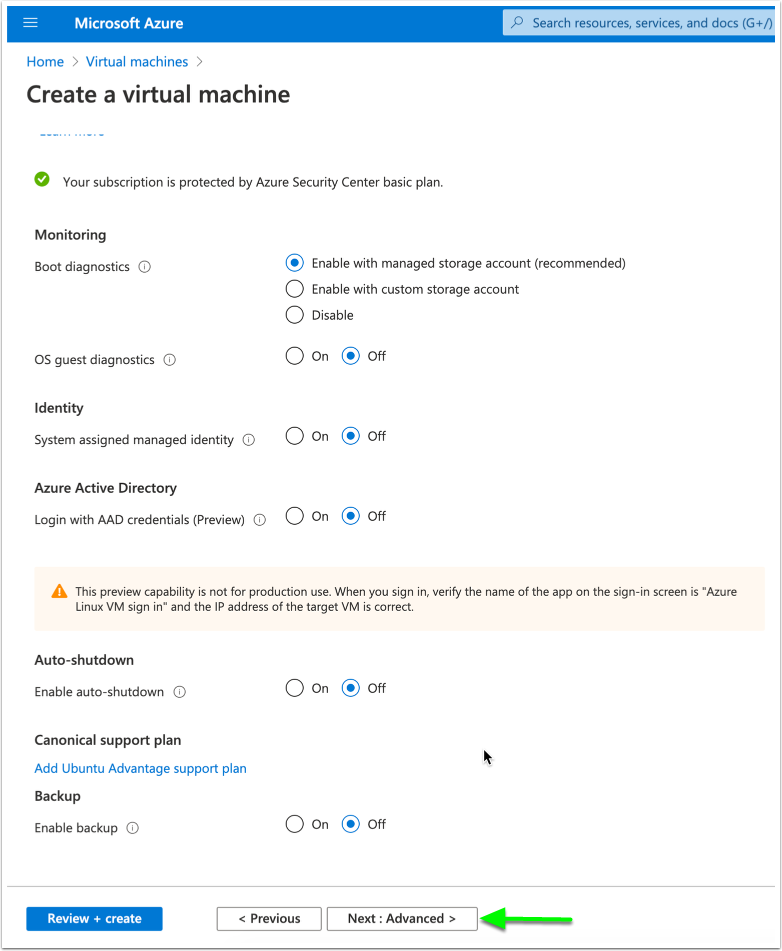
Task: Turn On Enable auto-shutdown
Action: click(294, 688)
